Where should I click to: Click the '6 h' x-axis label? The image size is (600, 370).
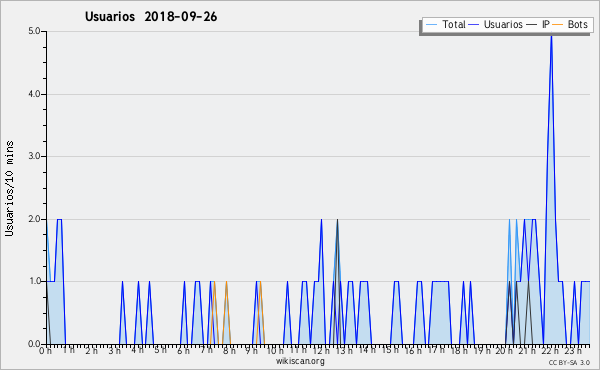tap(183, 351)
